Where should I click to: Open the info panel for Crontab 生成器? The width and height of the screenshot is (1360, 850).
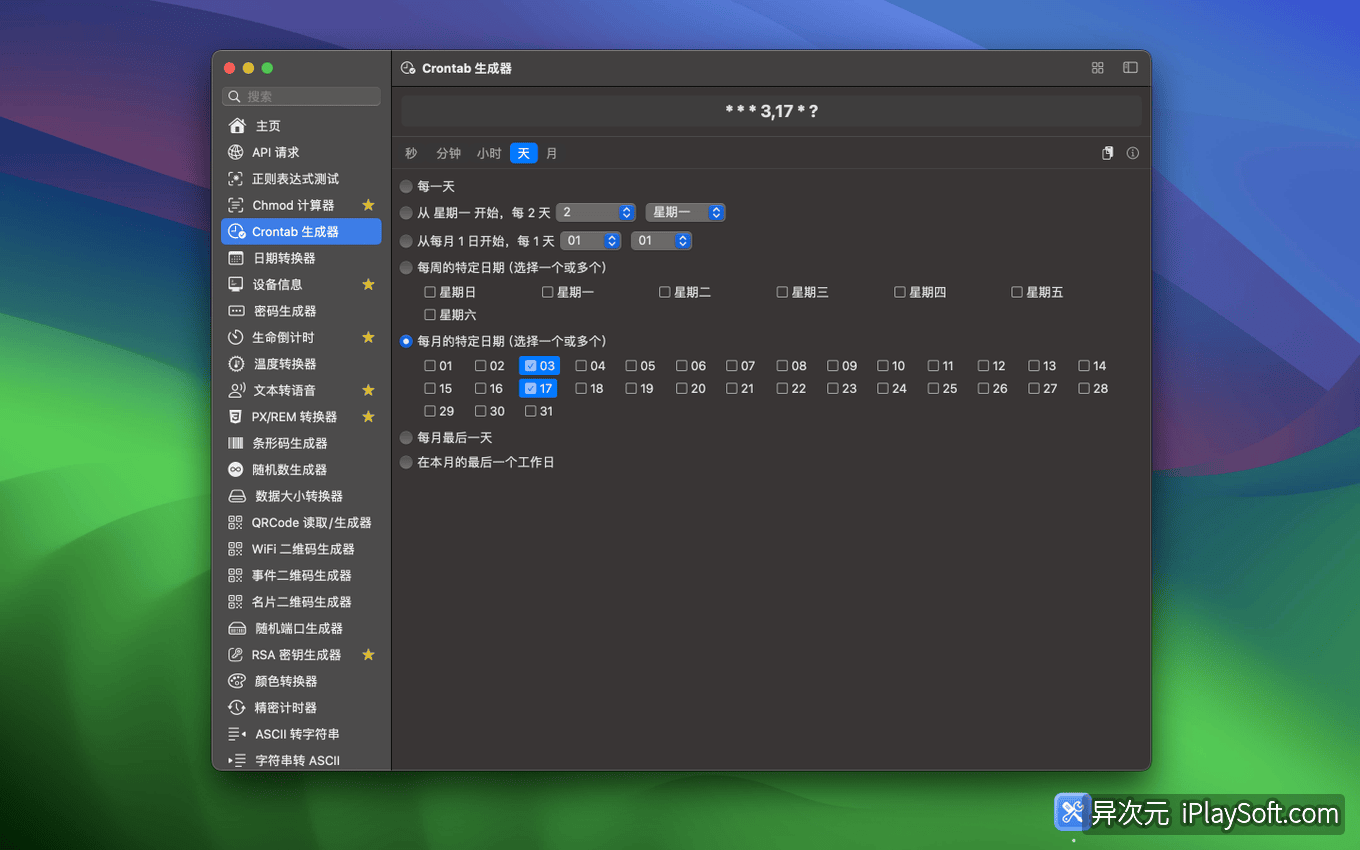1132,152
